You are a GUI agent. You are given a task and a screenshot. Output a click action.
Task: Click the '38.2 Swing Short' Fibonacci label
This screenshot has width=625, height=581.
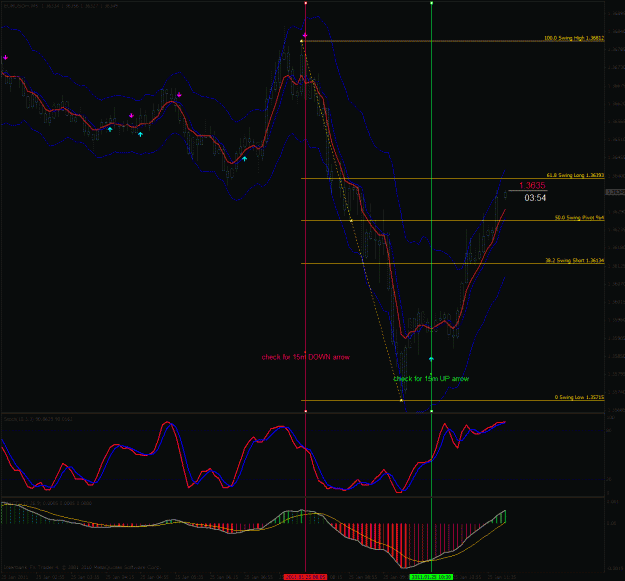point(574,260)
